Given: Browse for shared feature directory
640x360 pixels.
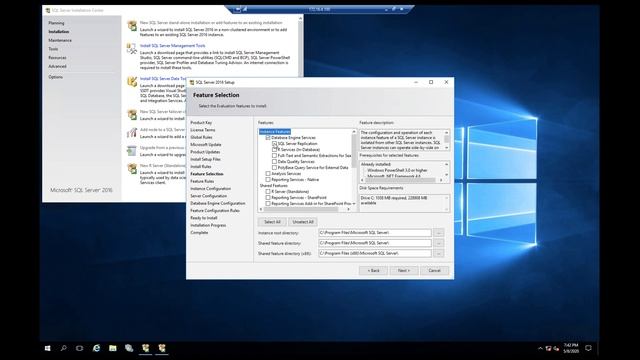Looking at the screenshot, I should tap(438, 243).
